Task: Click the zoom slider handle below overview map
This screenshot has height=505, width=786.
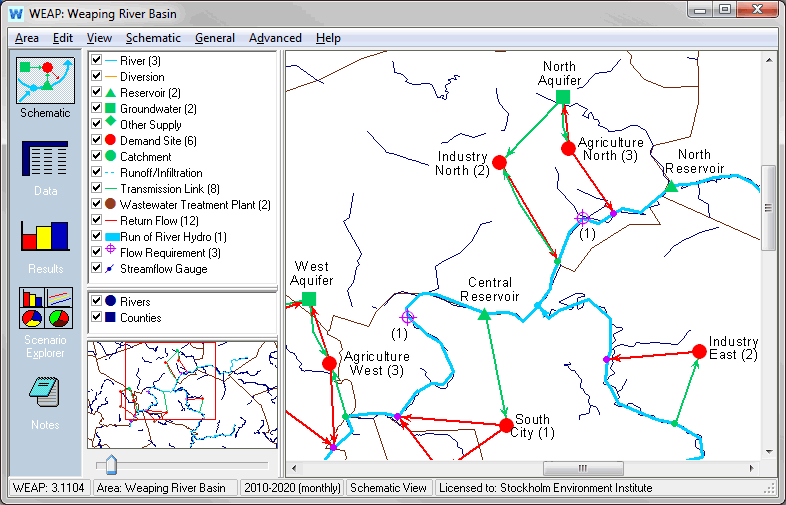Action: pos(111,464)
